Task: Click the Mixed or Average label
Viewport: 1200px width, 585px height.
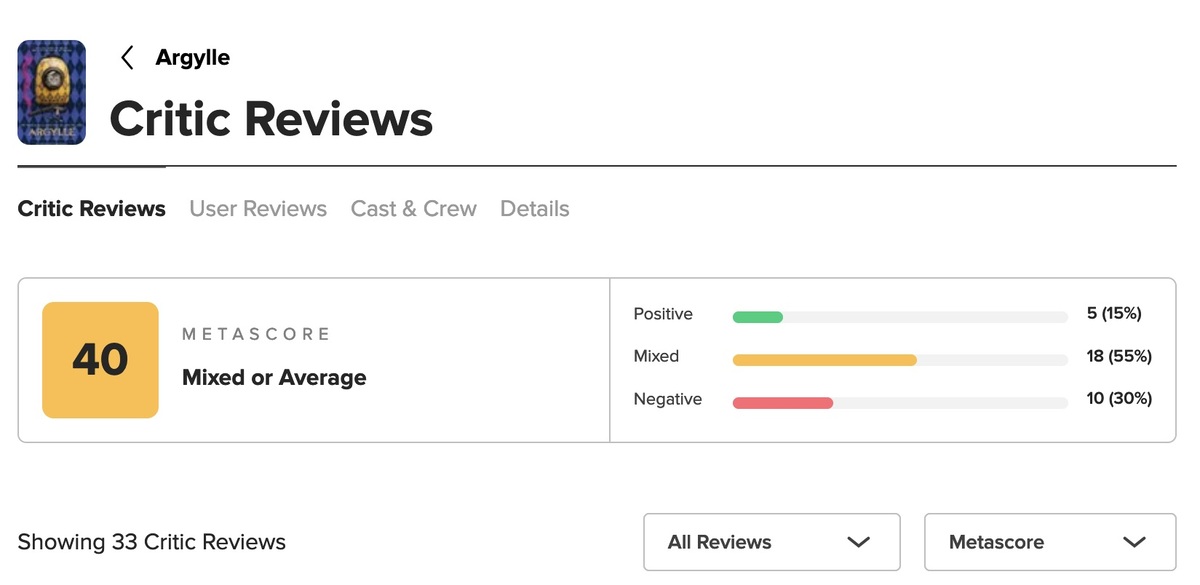Action: 274,378
